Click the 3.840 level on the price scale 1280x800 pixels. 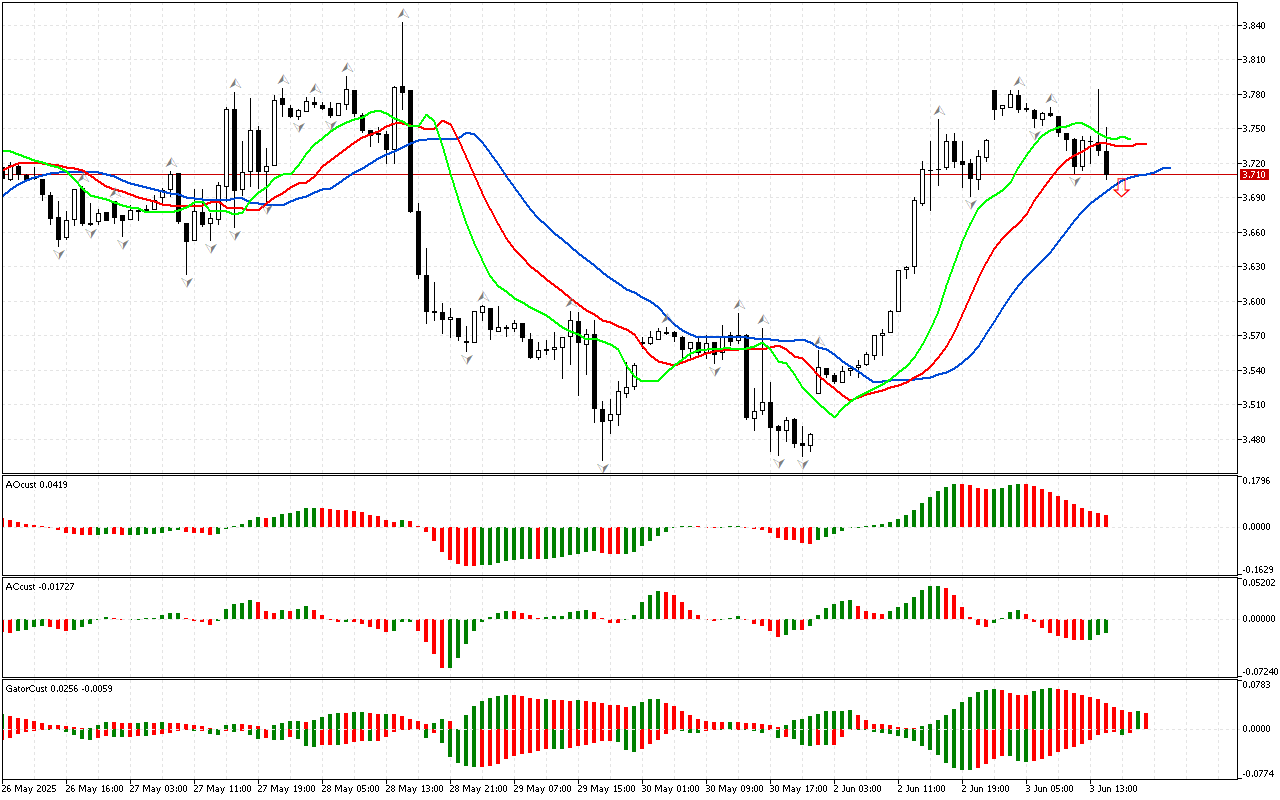1254,25
